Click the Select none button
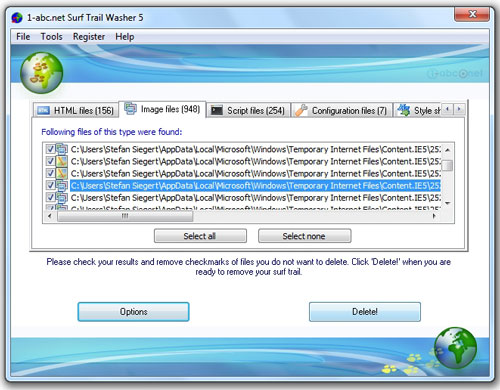Screen dimensions: 500x390 pos(304,236)
